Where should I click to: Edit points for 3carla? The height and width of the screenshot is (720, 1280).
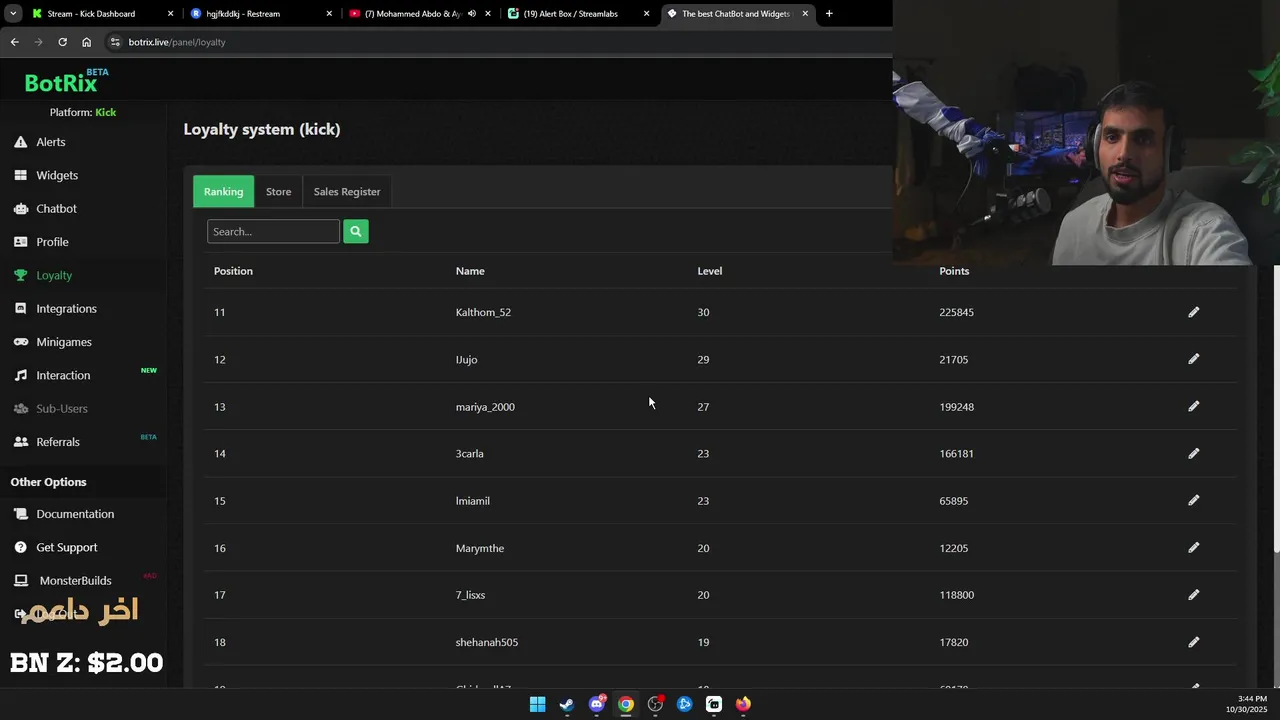point(1193,453)
